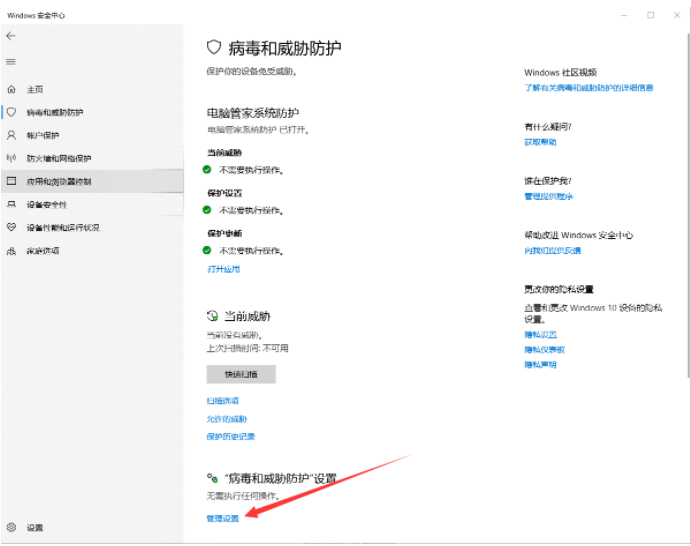
Task: Open 家庭选项 in sidebar
Action: coord(93,251)
